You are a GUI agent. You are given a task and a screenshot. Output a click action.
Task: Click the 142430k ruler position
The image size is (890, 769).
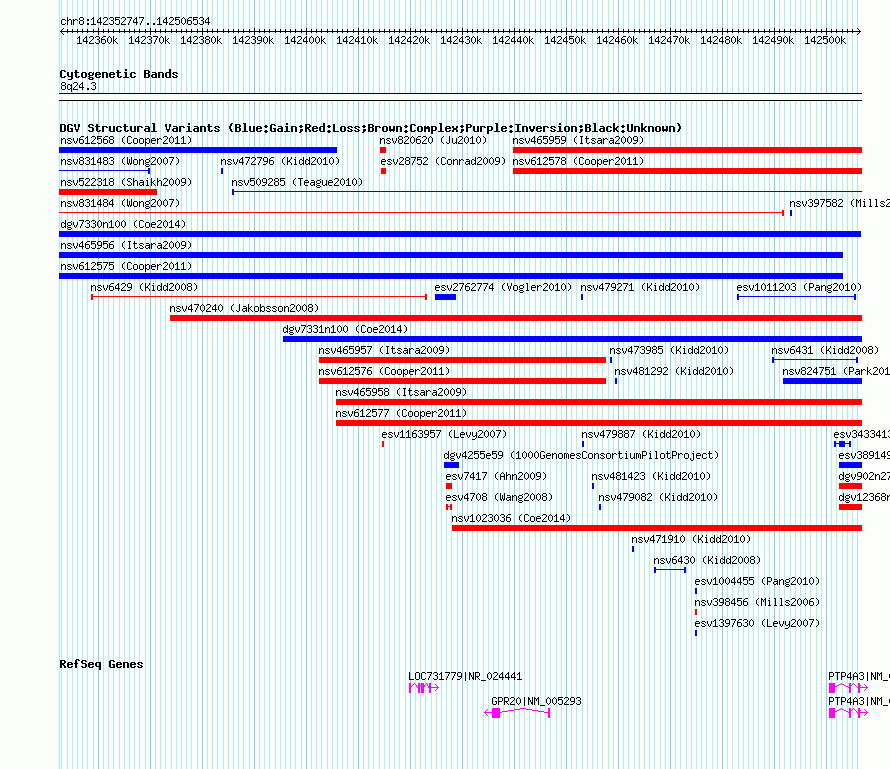click(x=461, y=40)
